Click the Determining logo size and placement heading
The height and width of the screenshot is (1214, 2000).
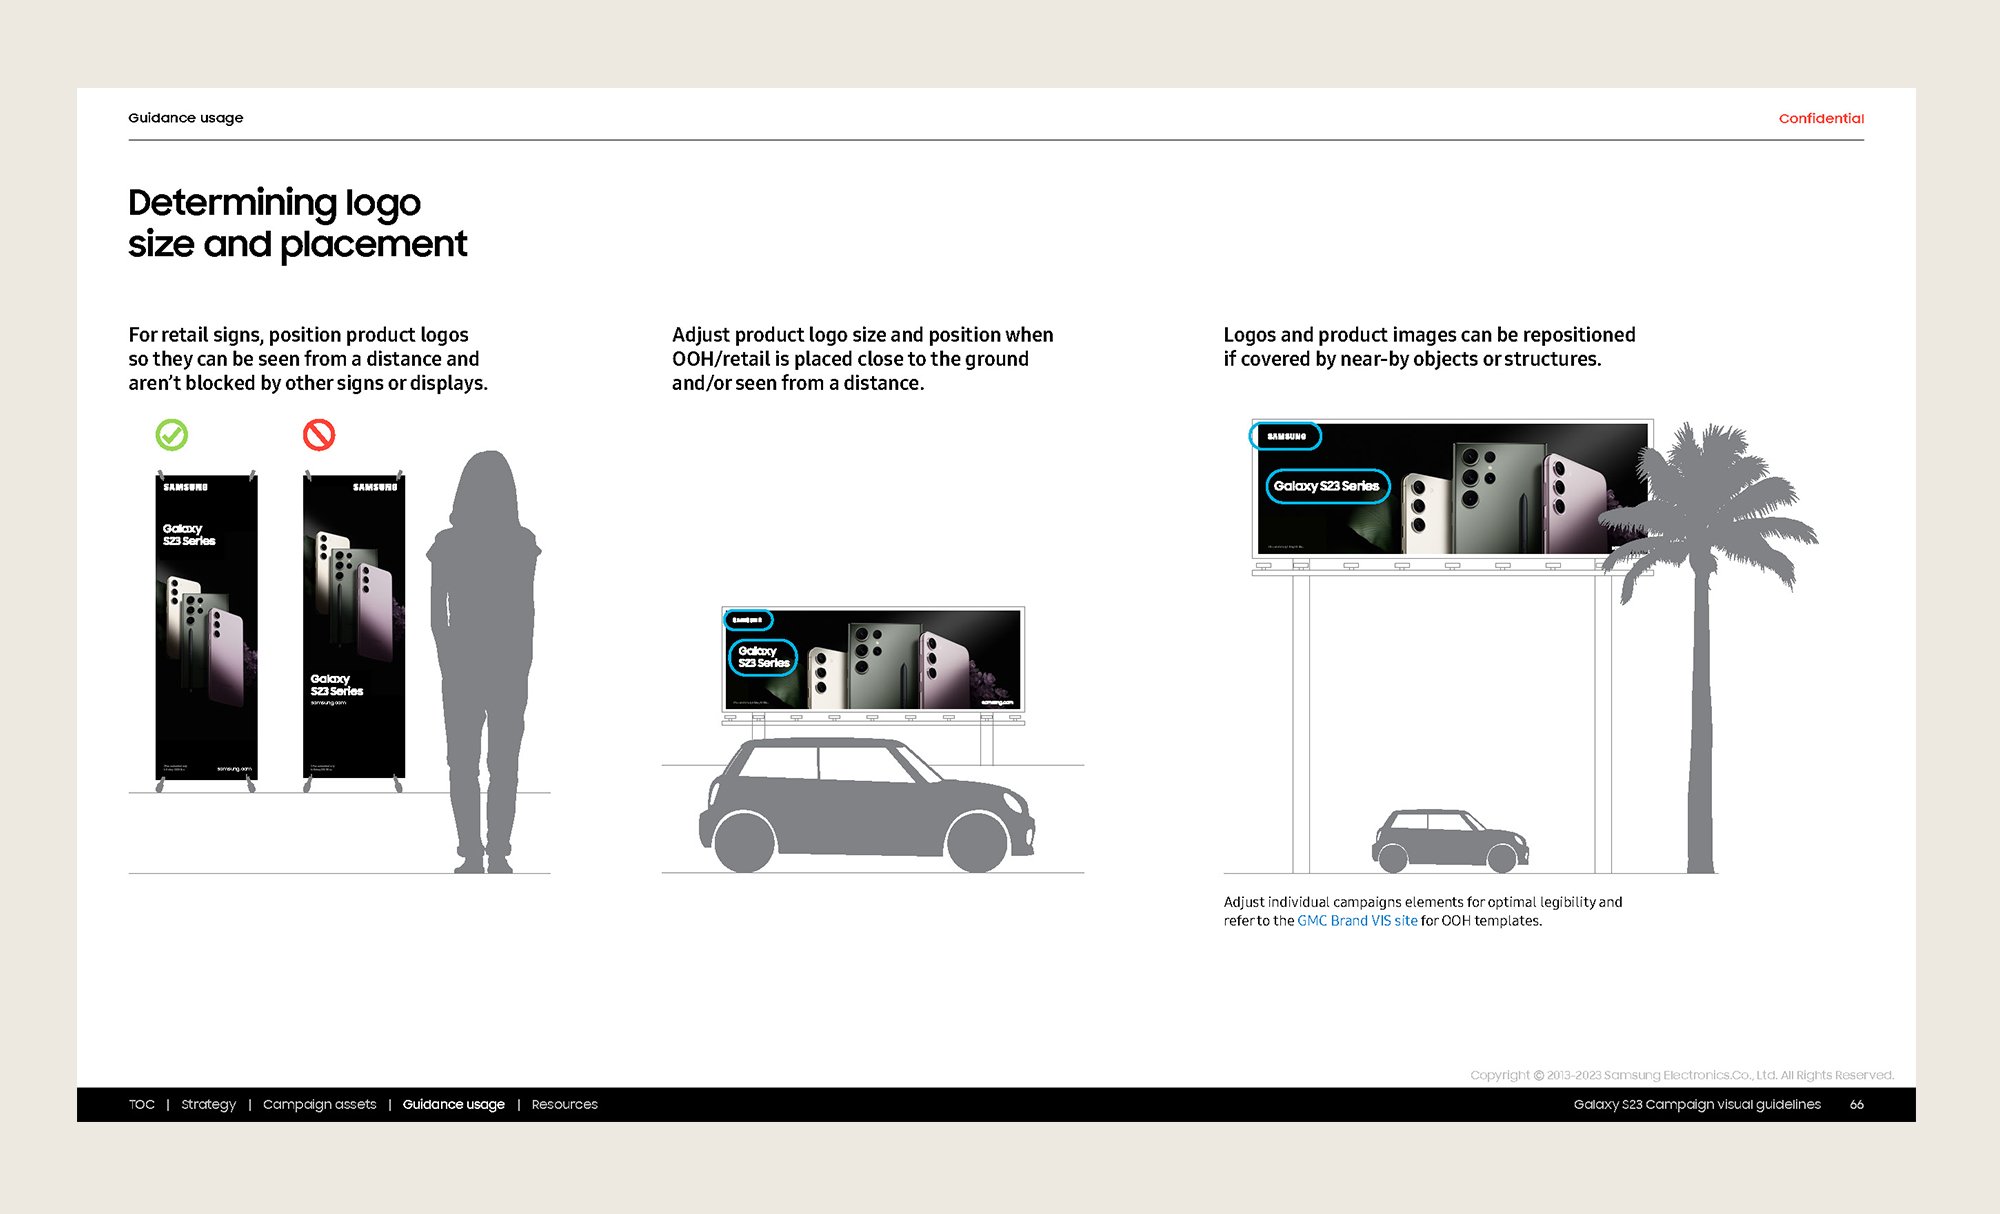coord(297,223)
